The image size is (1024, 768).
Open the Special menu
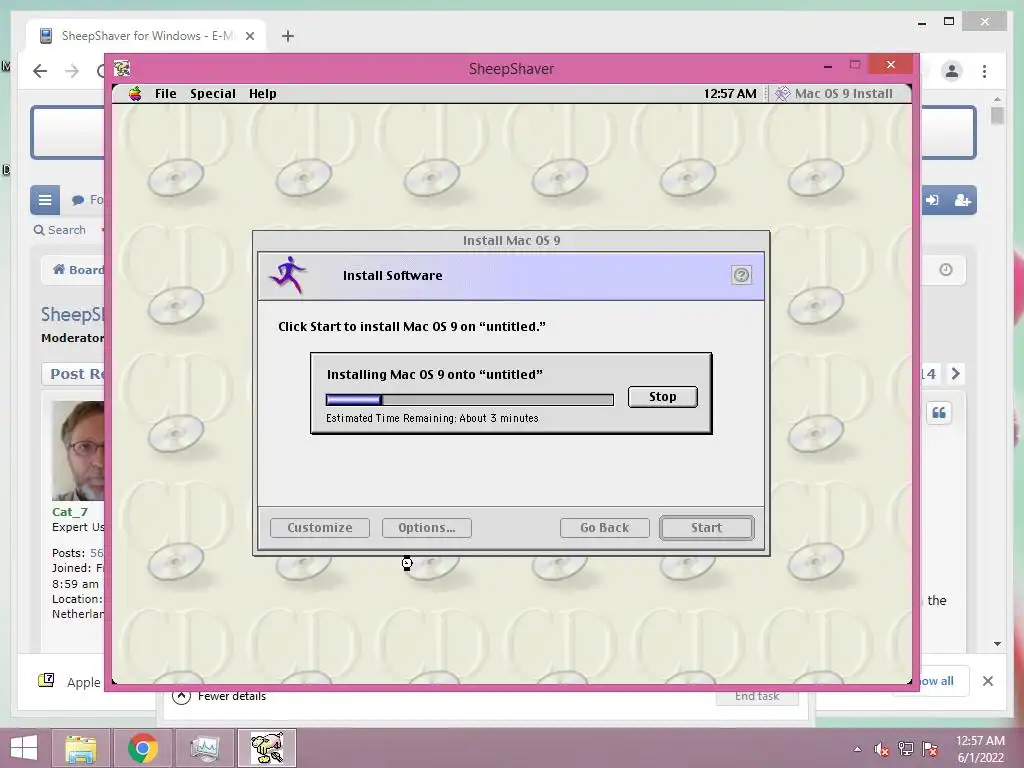coord(212,93)
